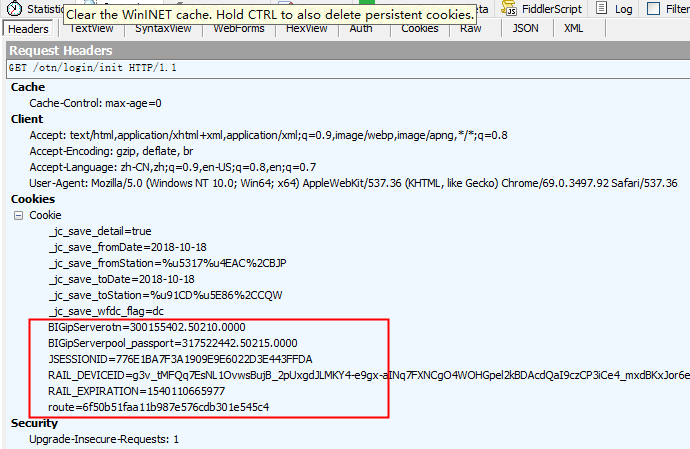
Task: Select the Cache-Control: max-age=0 header
Action: [x=95, y=103]
